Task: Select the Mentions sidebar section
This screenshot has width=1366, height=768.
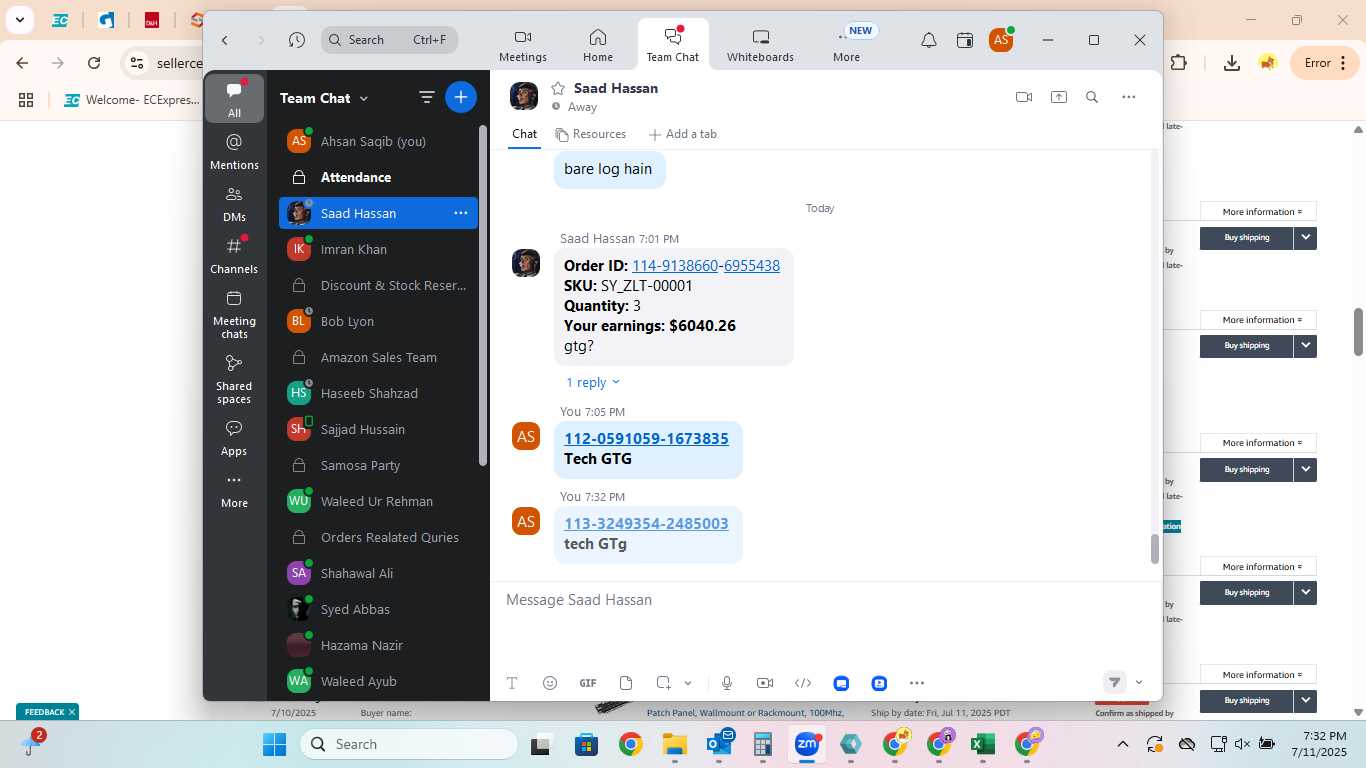Action: pos(234,152)
